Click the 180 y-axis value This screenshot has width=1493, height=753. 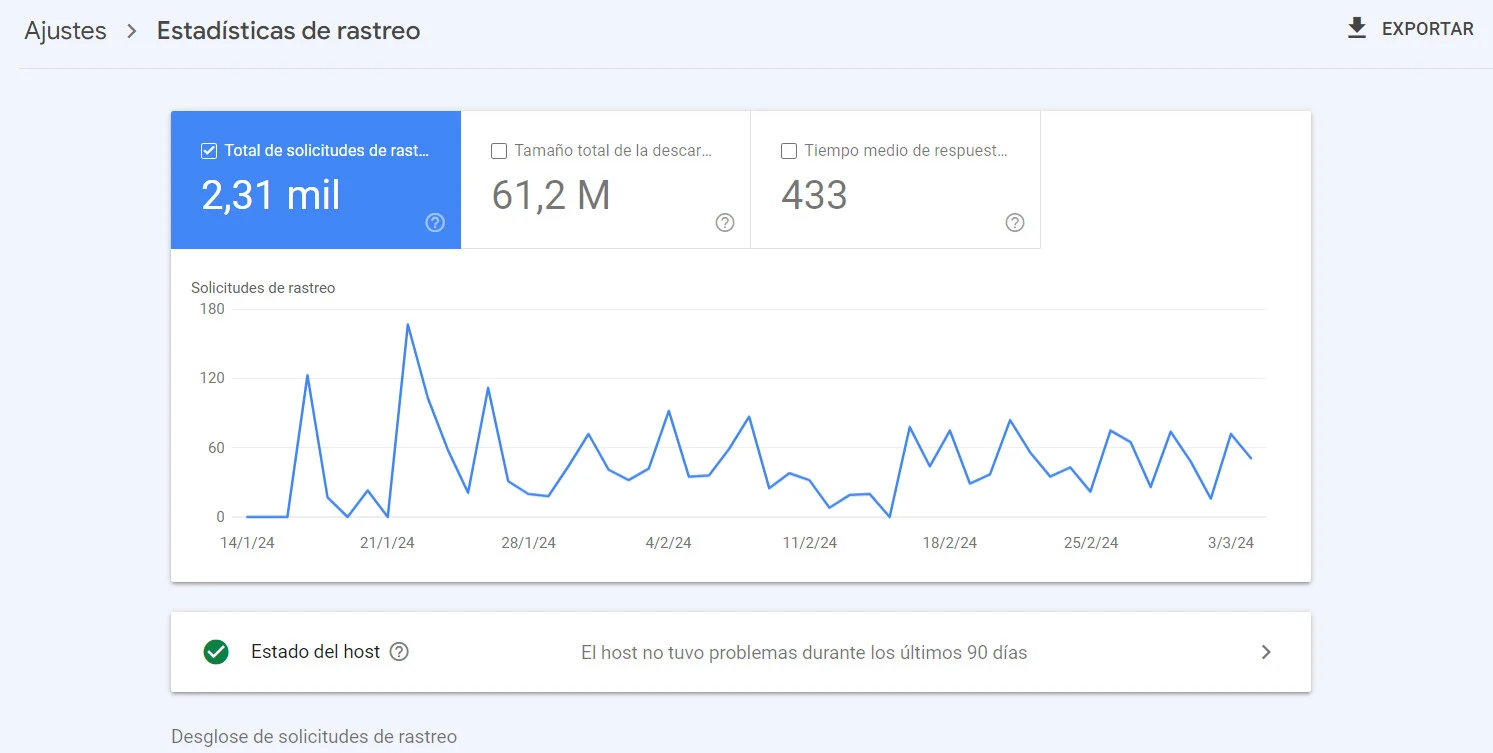[212, 309]
